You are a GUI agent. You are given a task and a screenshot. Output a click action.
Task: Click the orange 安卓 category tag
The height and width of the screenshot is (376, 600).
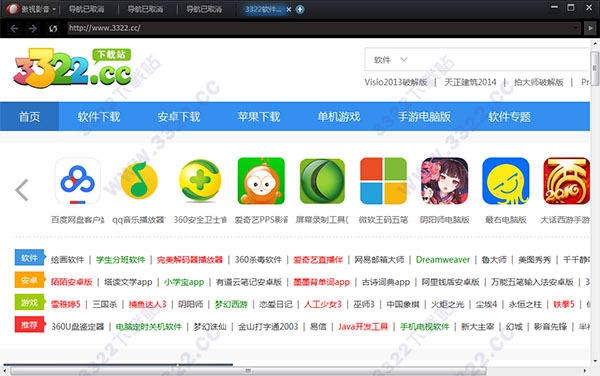tap(30, 280)
